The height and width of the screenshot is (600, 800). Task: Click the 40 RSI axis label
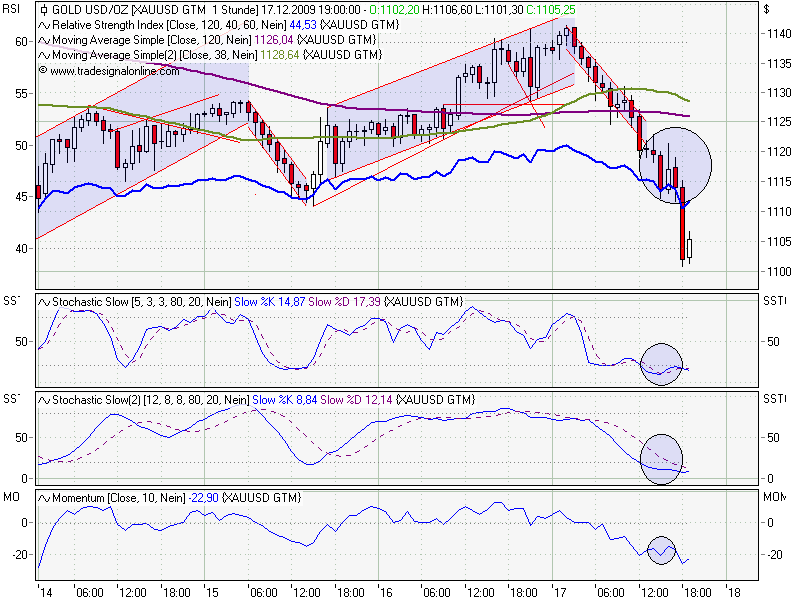click(21, 249)
